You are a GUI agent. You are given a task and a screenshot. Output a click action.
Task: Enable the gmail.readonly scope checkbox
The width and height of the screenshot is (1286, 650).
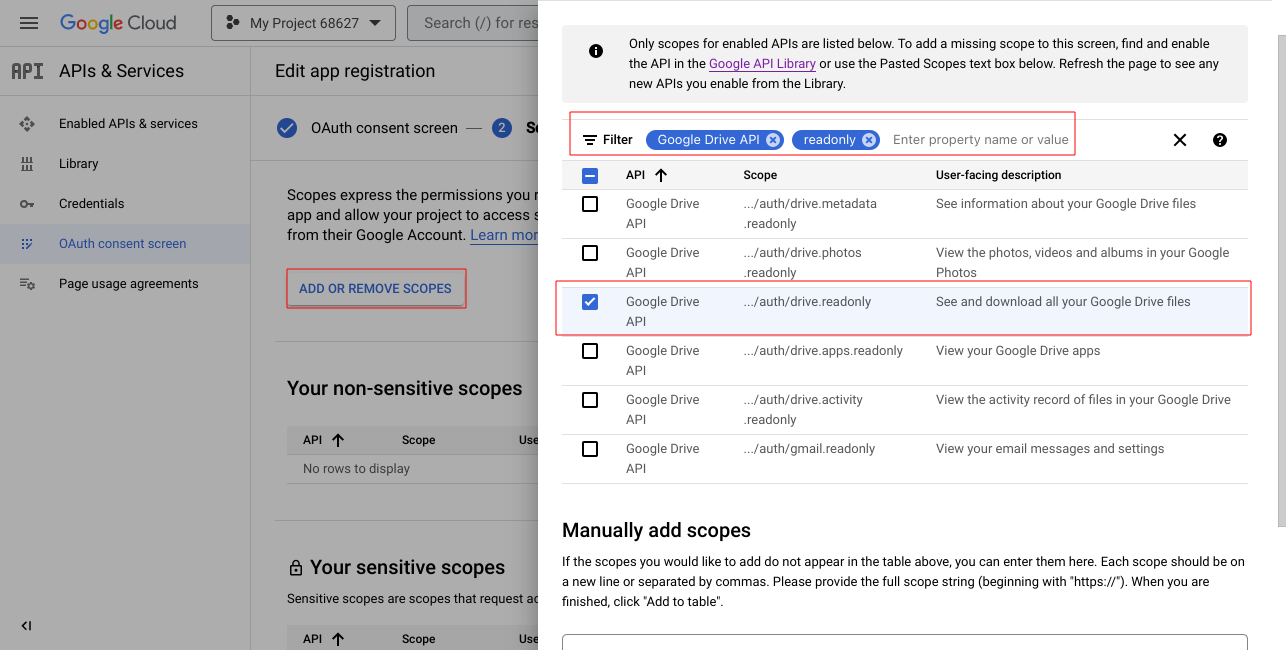point(590,449)
